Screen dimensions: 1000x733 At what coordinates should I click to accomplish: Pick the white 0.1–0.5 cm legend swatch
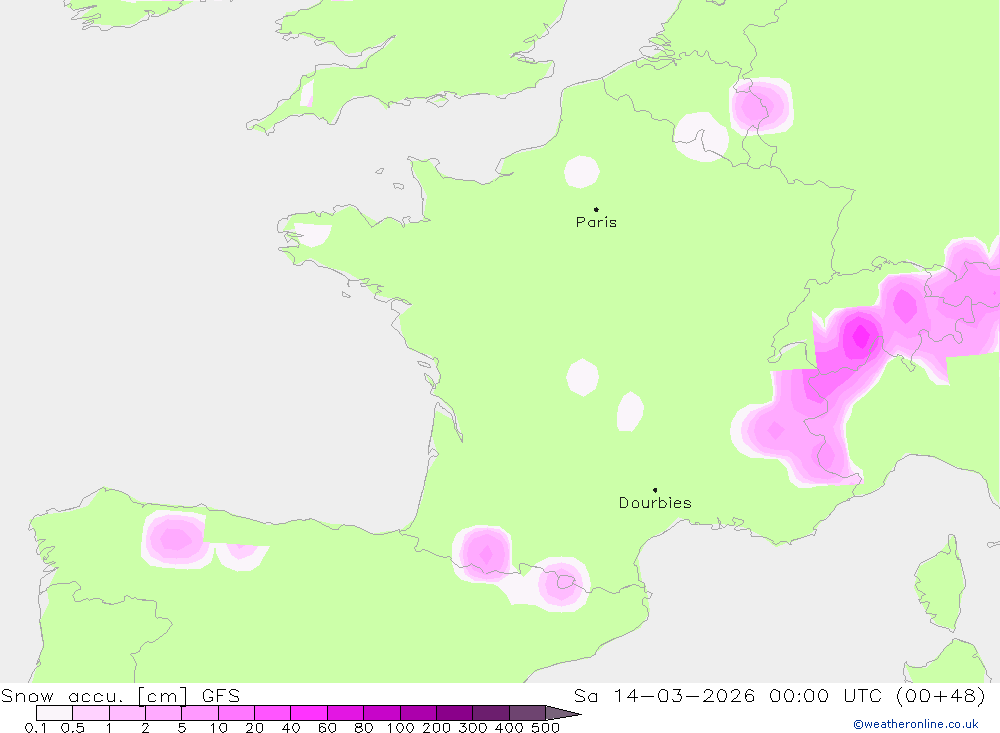click(55, 713)
